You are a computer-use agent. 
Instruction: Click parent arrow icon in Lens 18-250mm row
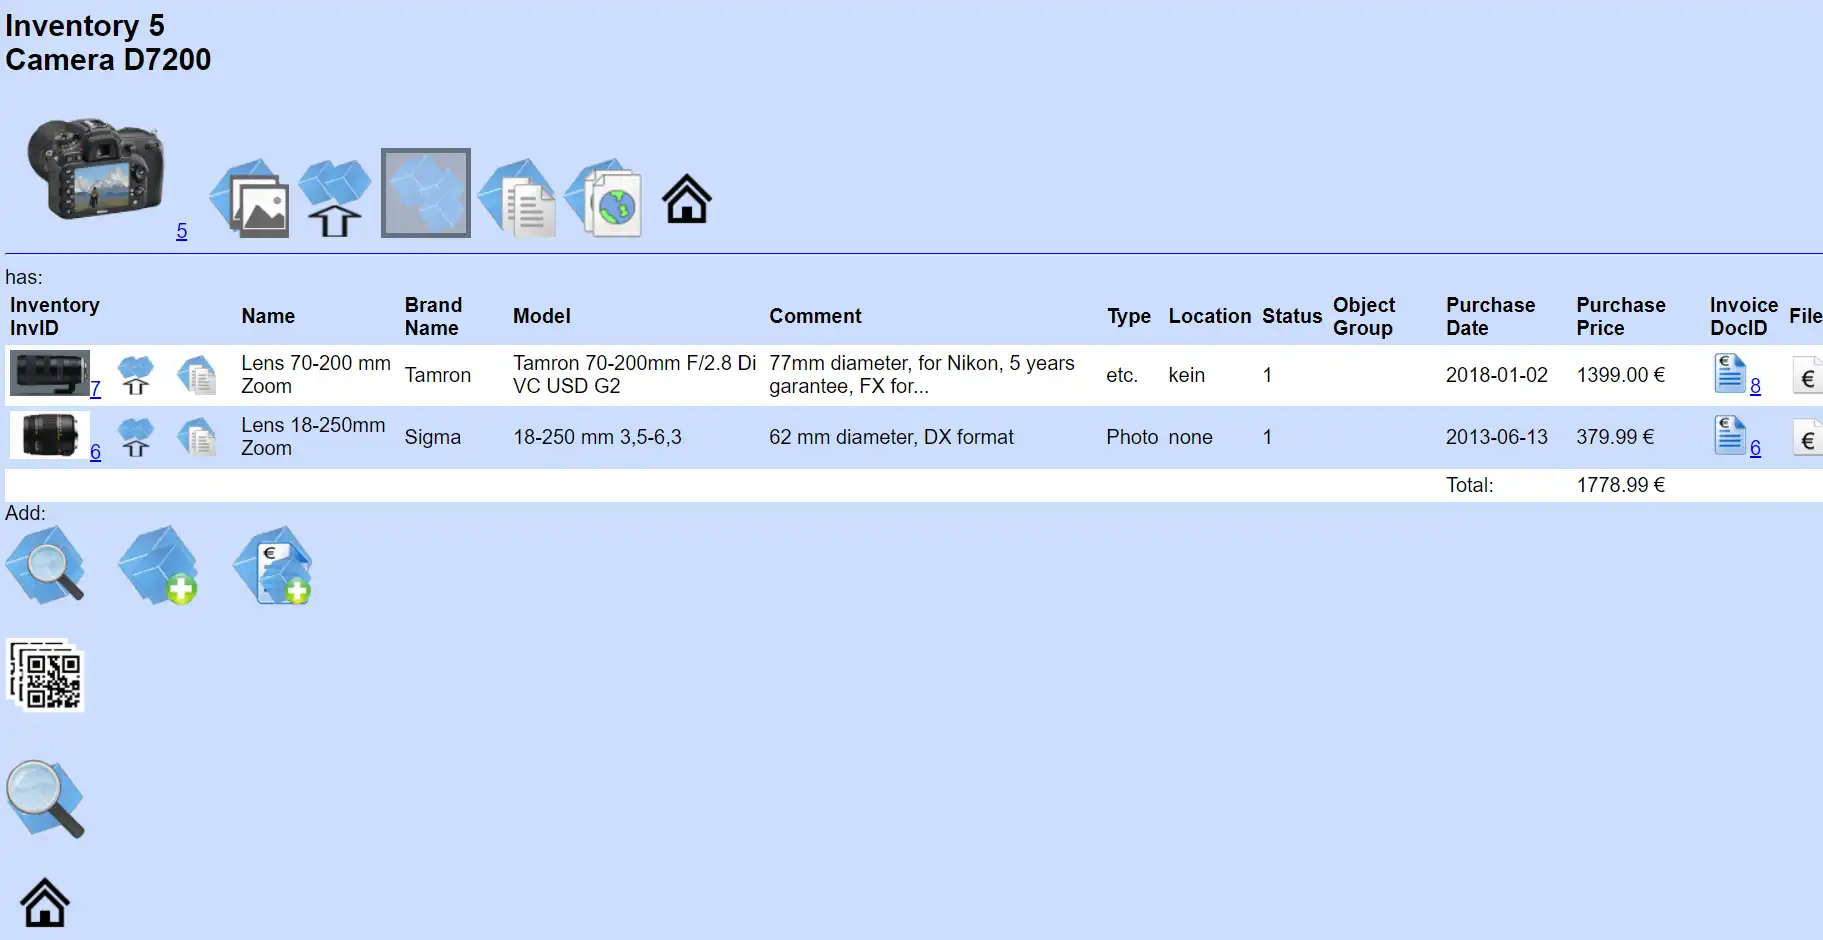tap(135, 437)
